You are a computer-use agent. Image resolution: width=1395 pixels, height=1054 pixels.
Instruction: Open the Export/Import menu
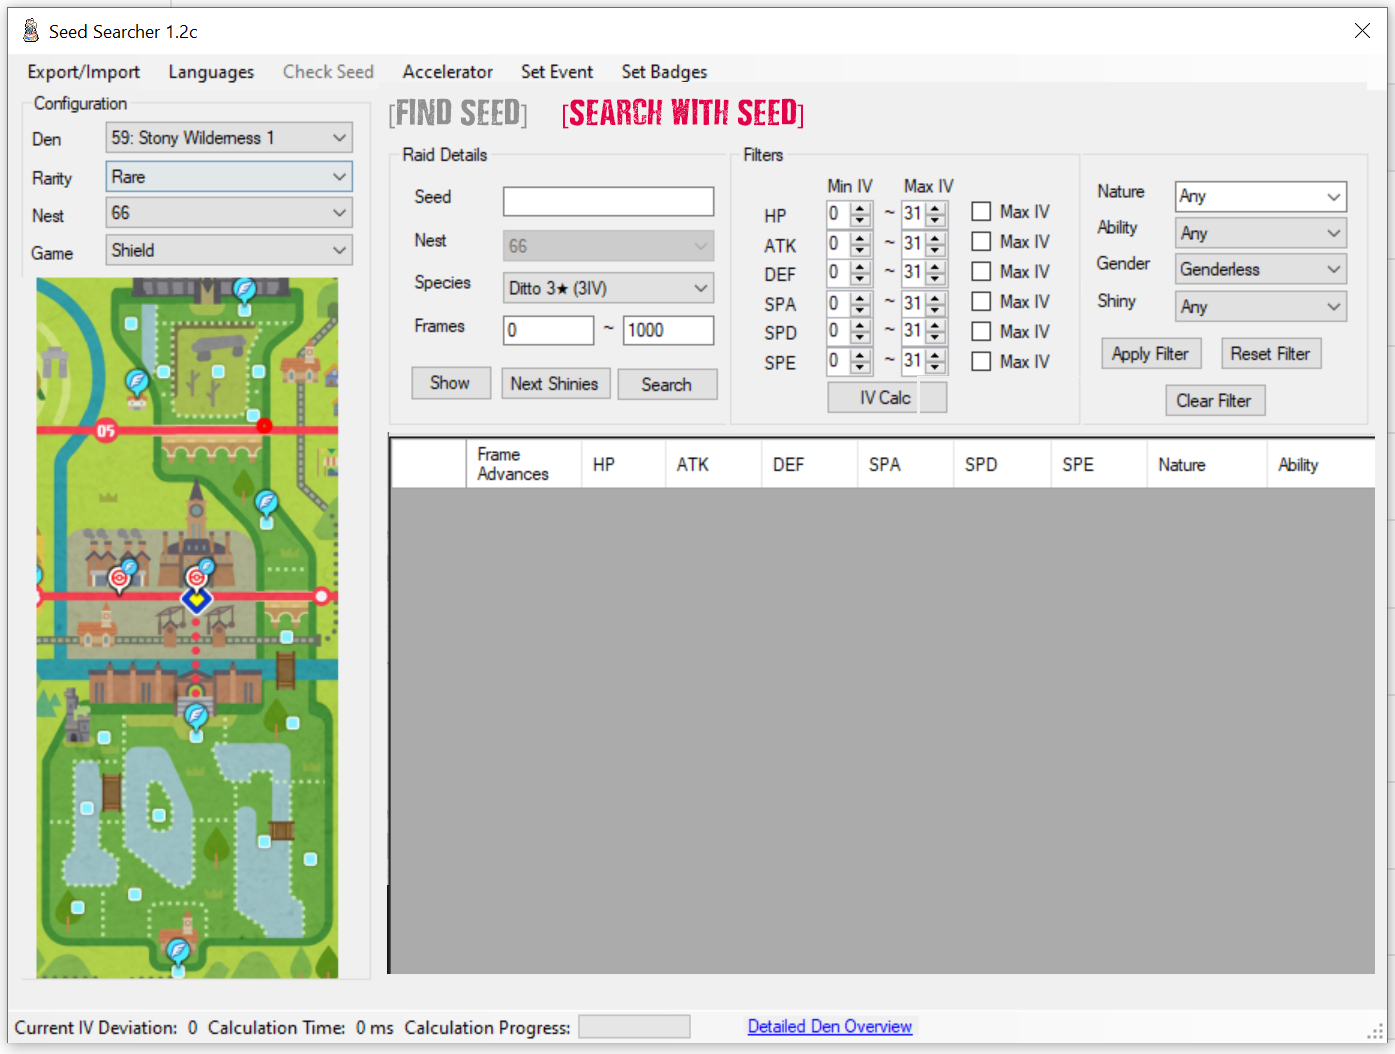pyautogui.click(x=84, y=72)
